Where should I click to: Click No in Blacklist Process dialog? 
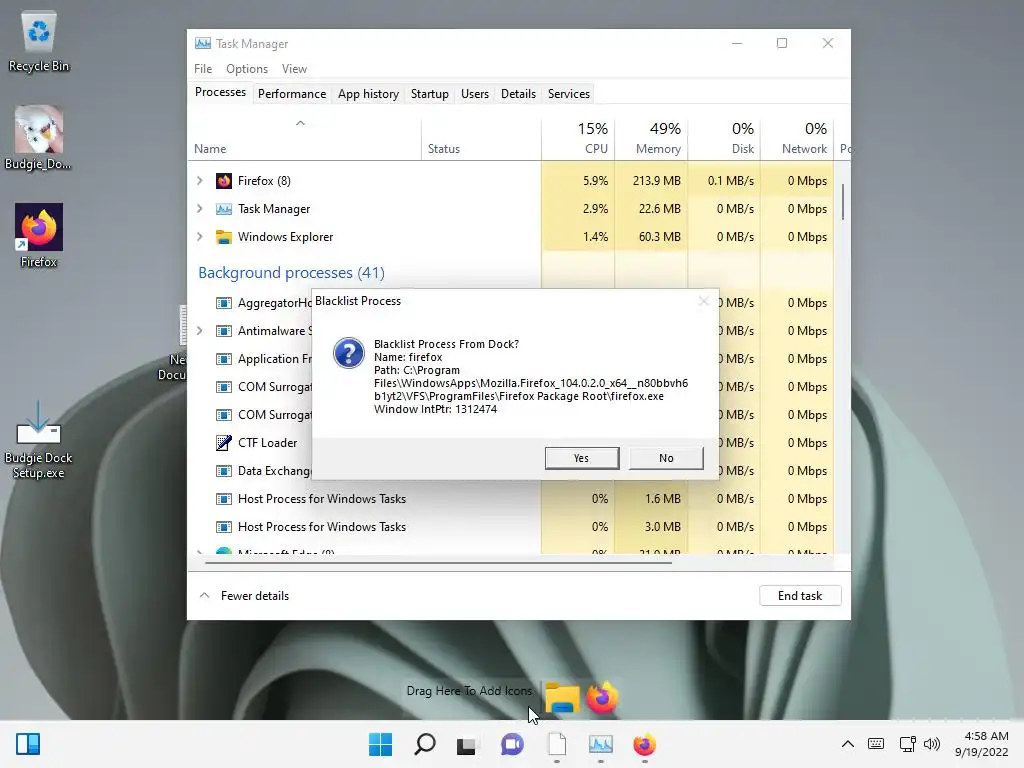pos(666,458)
